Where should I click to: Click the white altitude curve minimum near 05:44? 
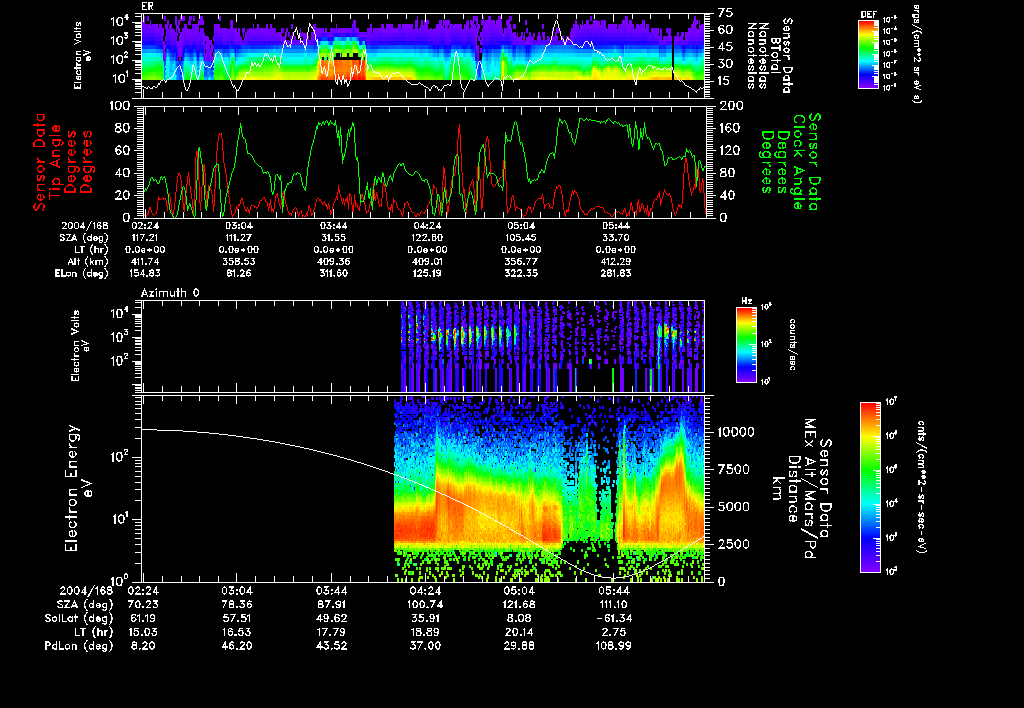coord(611,577)
